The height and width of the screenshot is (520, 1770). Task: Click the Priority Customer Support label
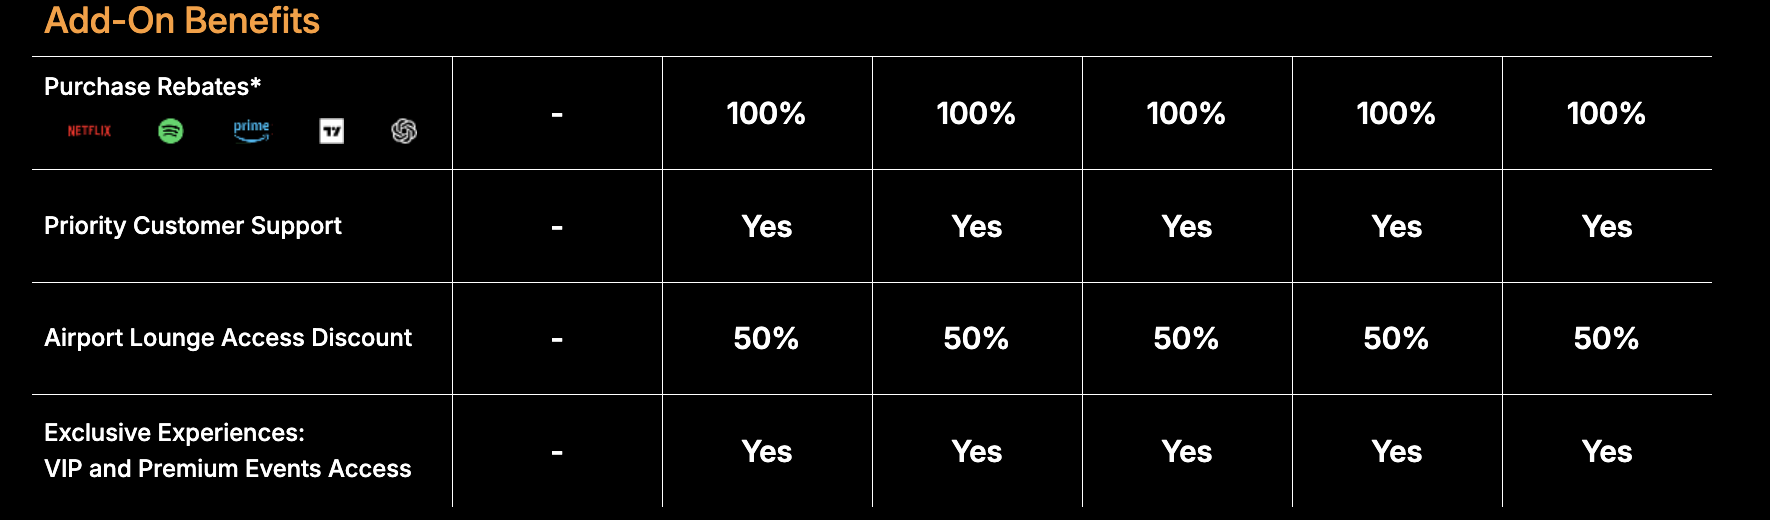(193, 226)
